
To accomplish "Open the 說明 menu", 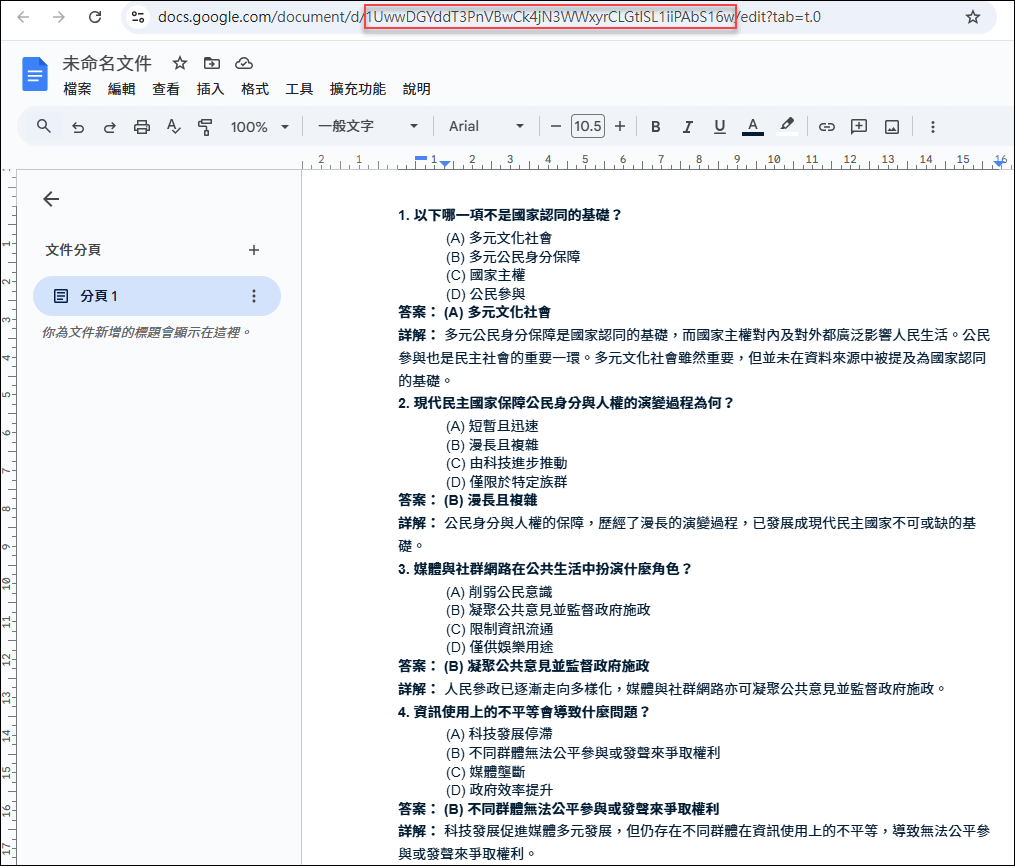I will 416,89.
